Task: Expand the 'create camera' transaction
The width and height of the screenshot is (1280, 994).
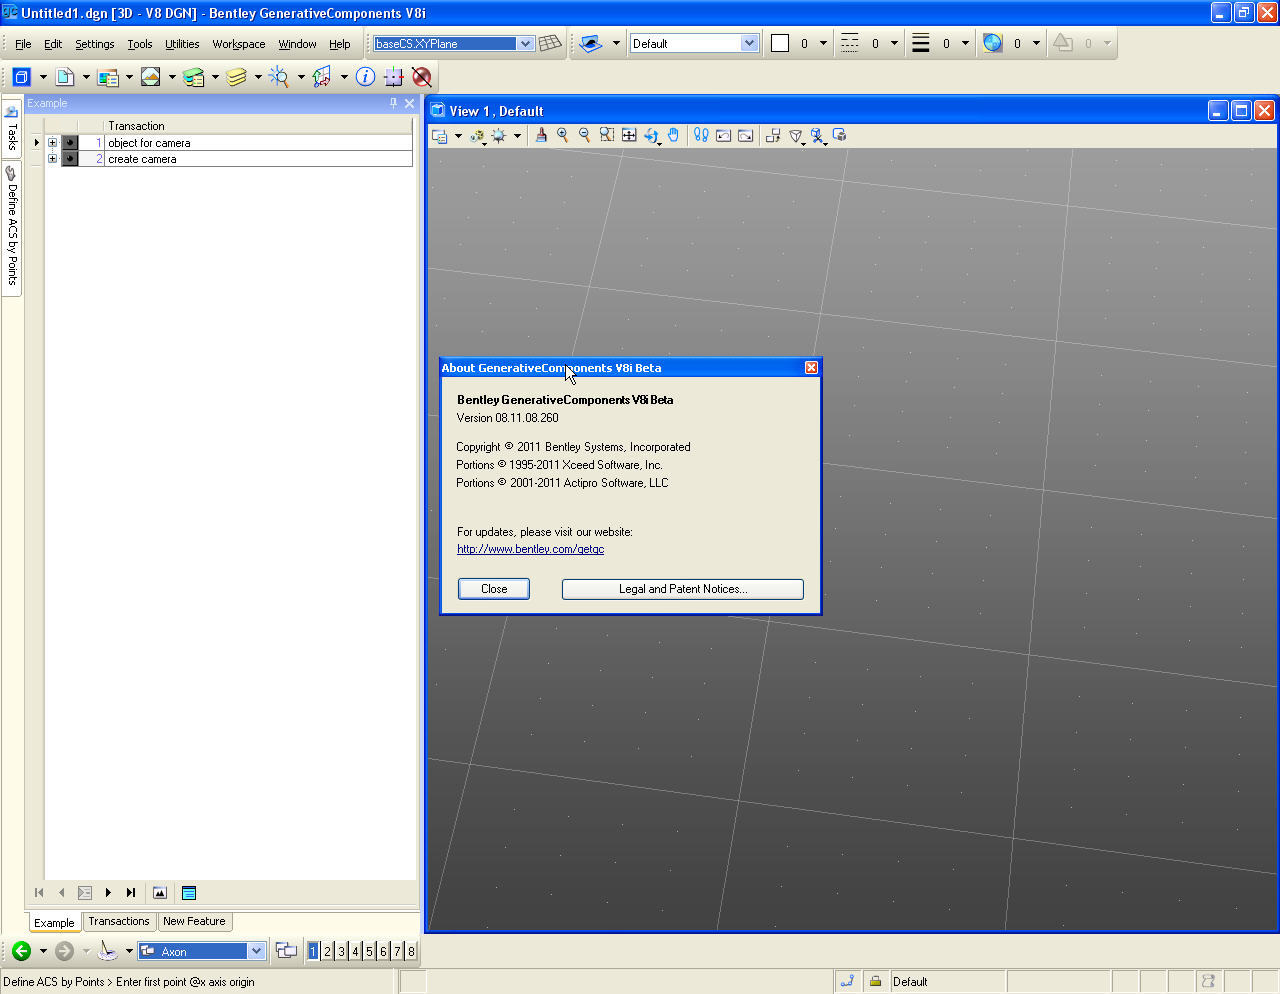Action: point(53,159)
